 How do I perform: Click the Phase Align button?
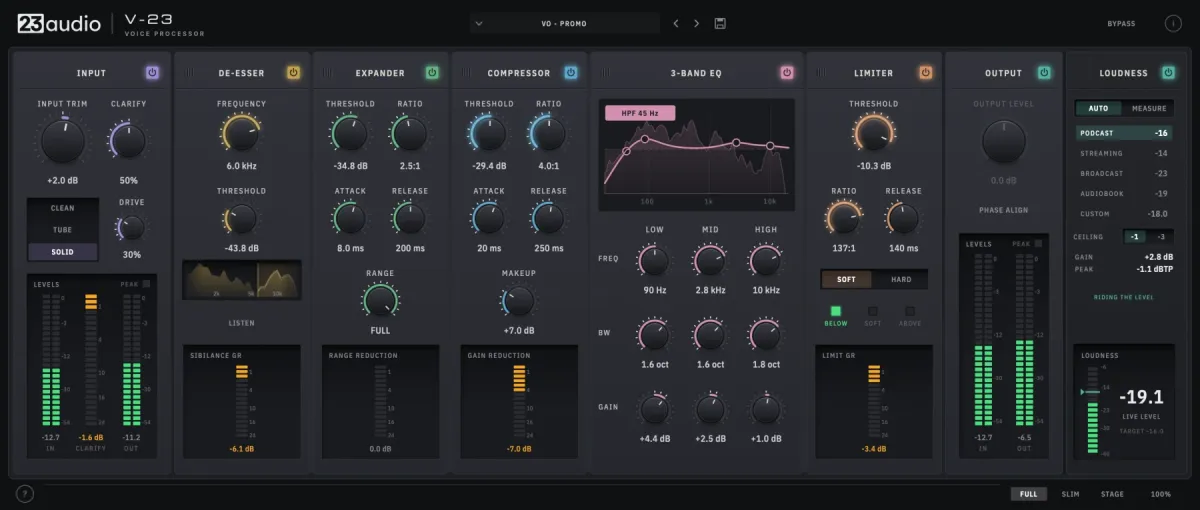pyautogui.click(x=1004, y=210)
